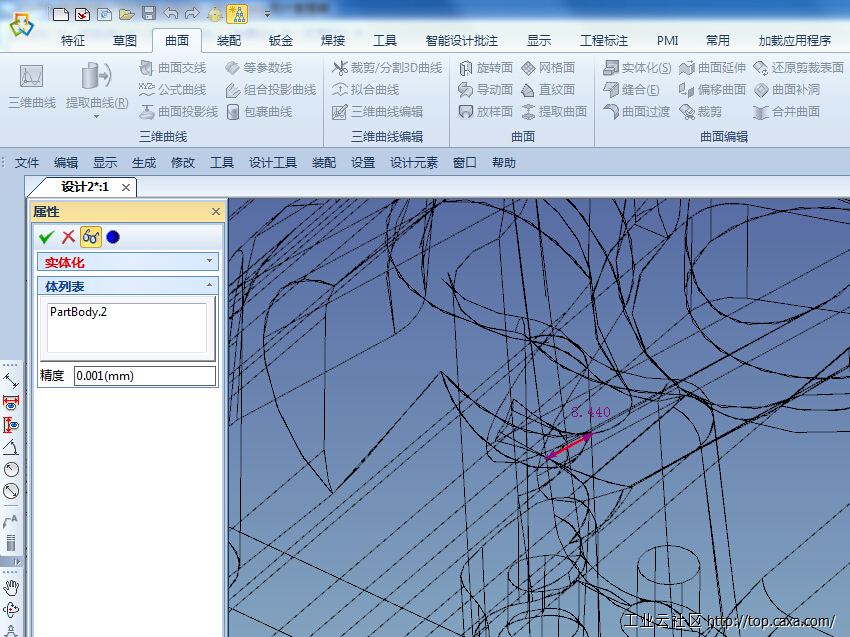
Task: Close the 设计2*:1 document tab
Action: [x=126, y=187]
